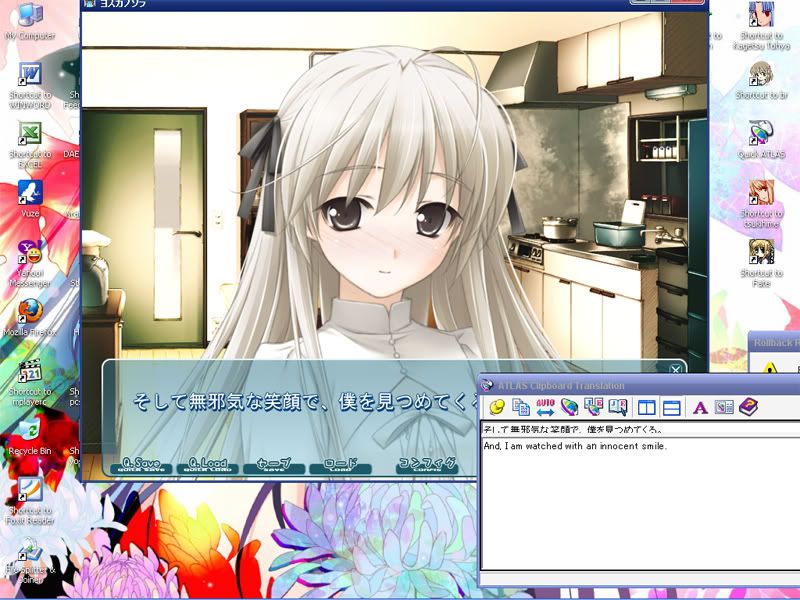
Task: Click the globe translation icon in ATLAS
Action: tap(569, 407)
